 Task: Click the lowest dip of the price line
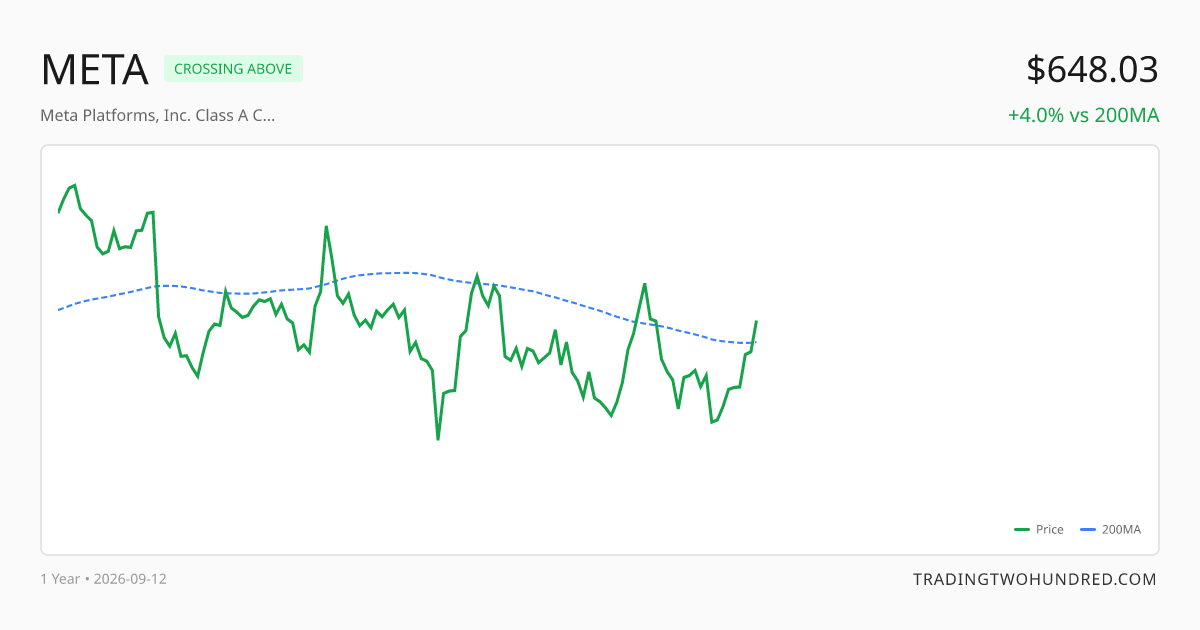pos(438,439)
